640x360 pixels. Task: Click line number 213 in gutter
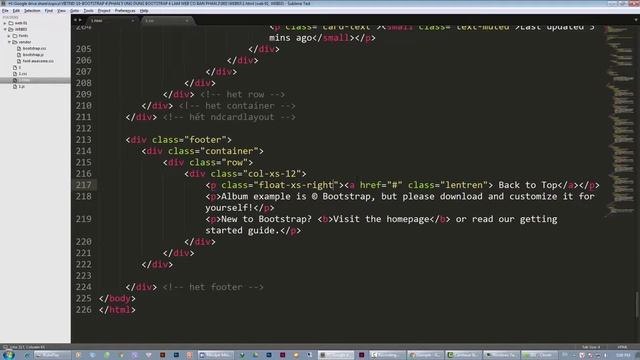(x=84, y=140)
